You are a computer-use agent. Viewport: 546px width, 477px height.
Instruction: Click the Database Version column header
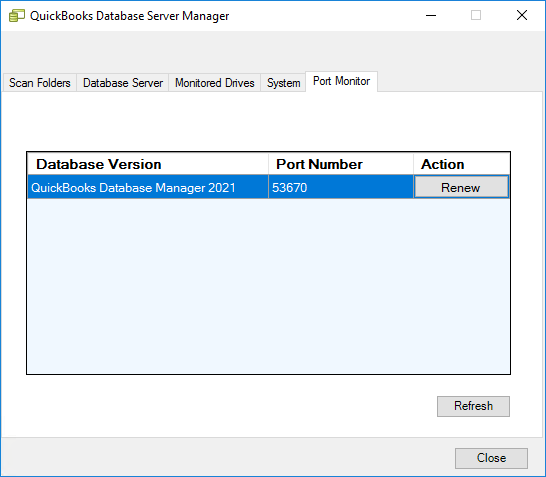(148, 164)
